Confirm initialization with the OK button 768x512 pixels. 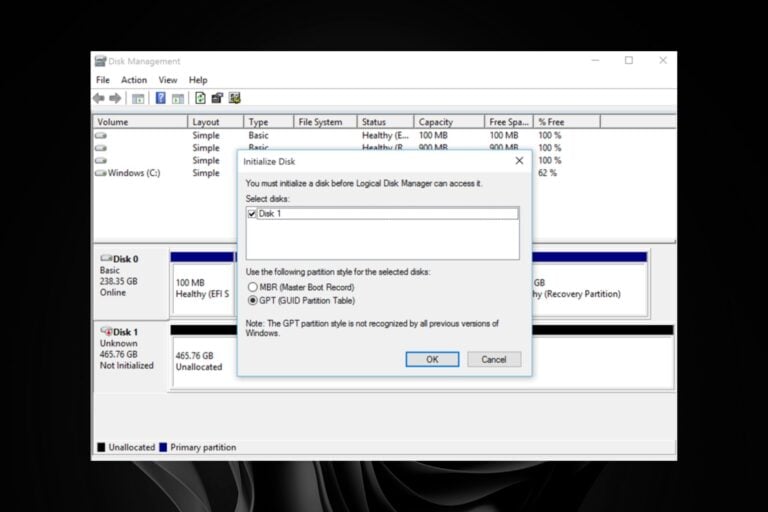[x=432, y=359]
